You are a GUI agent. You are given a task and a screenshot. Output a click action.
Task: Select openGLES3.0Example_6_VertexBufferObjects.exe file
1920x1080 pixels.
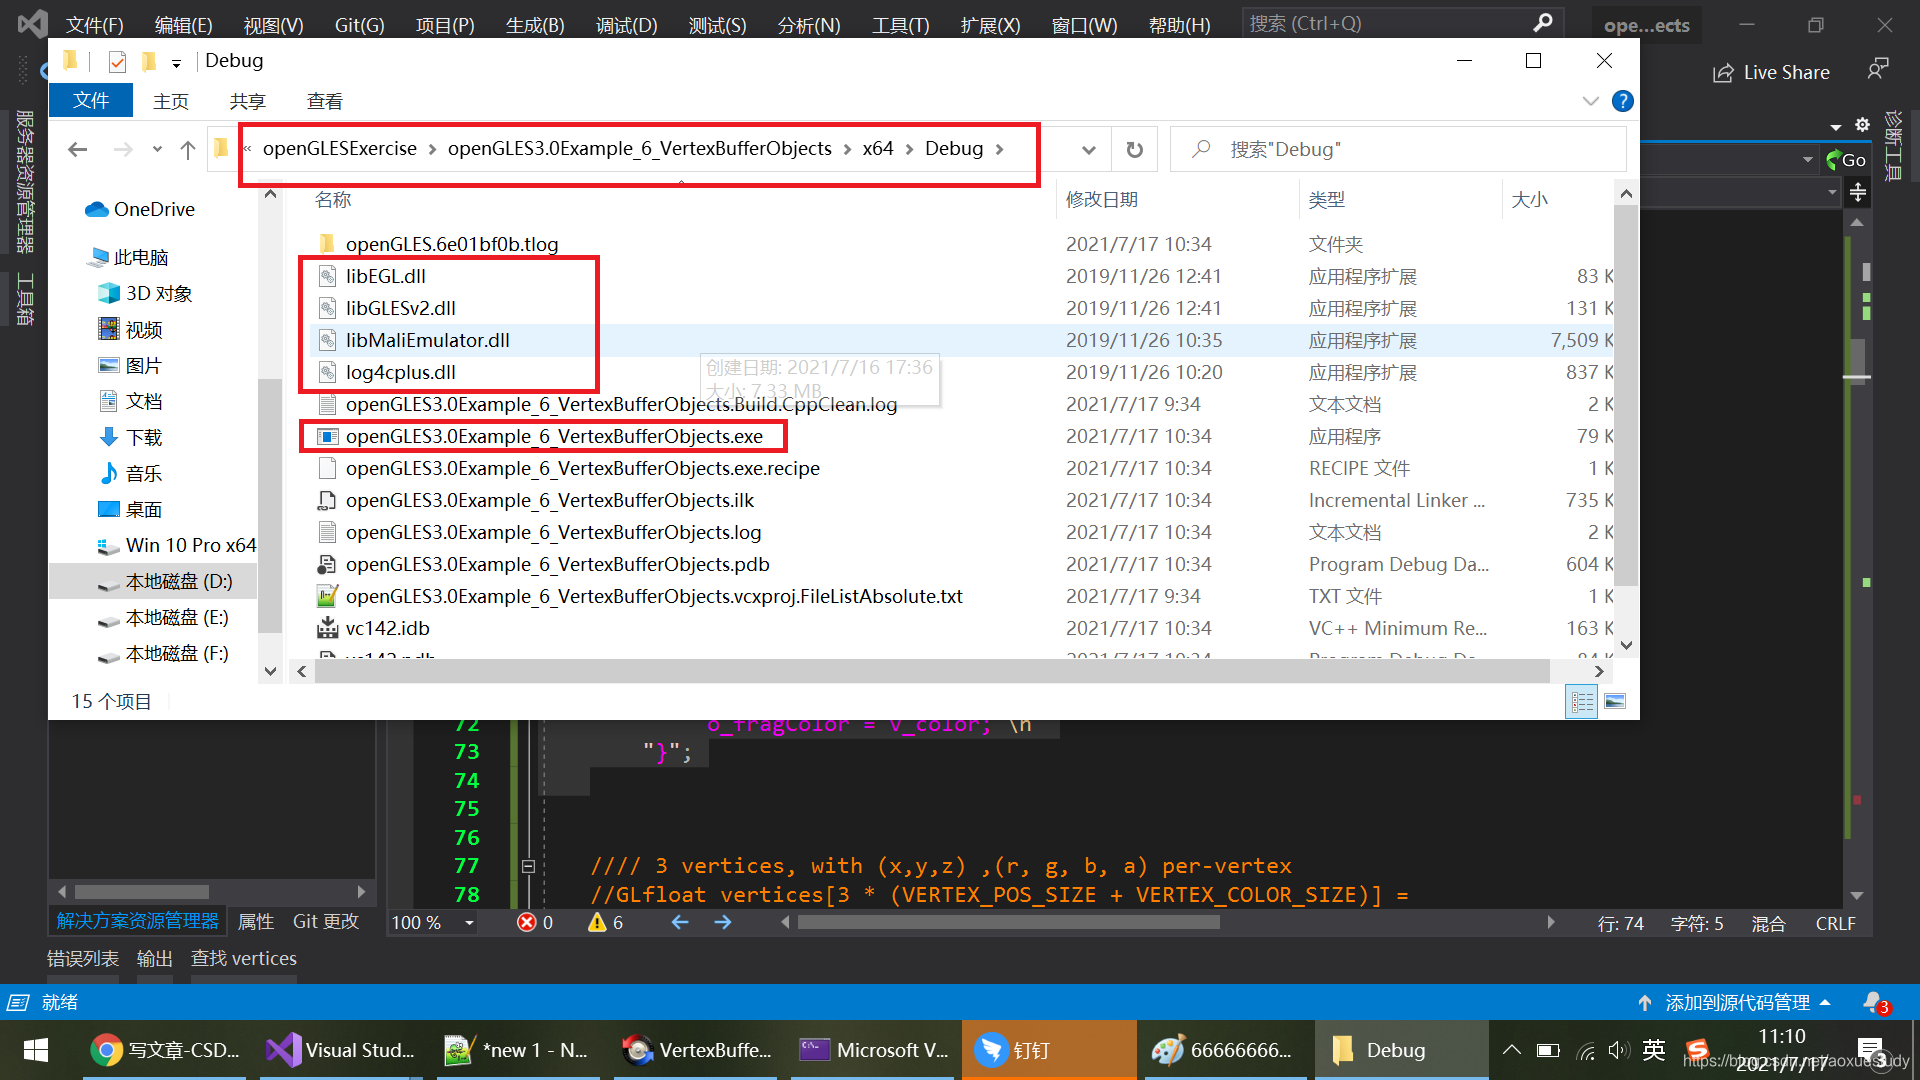(x=554, y=436)
